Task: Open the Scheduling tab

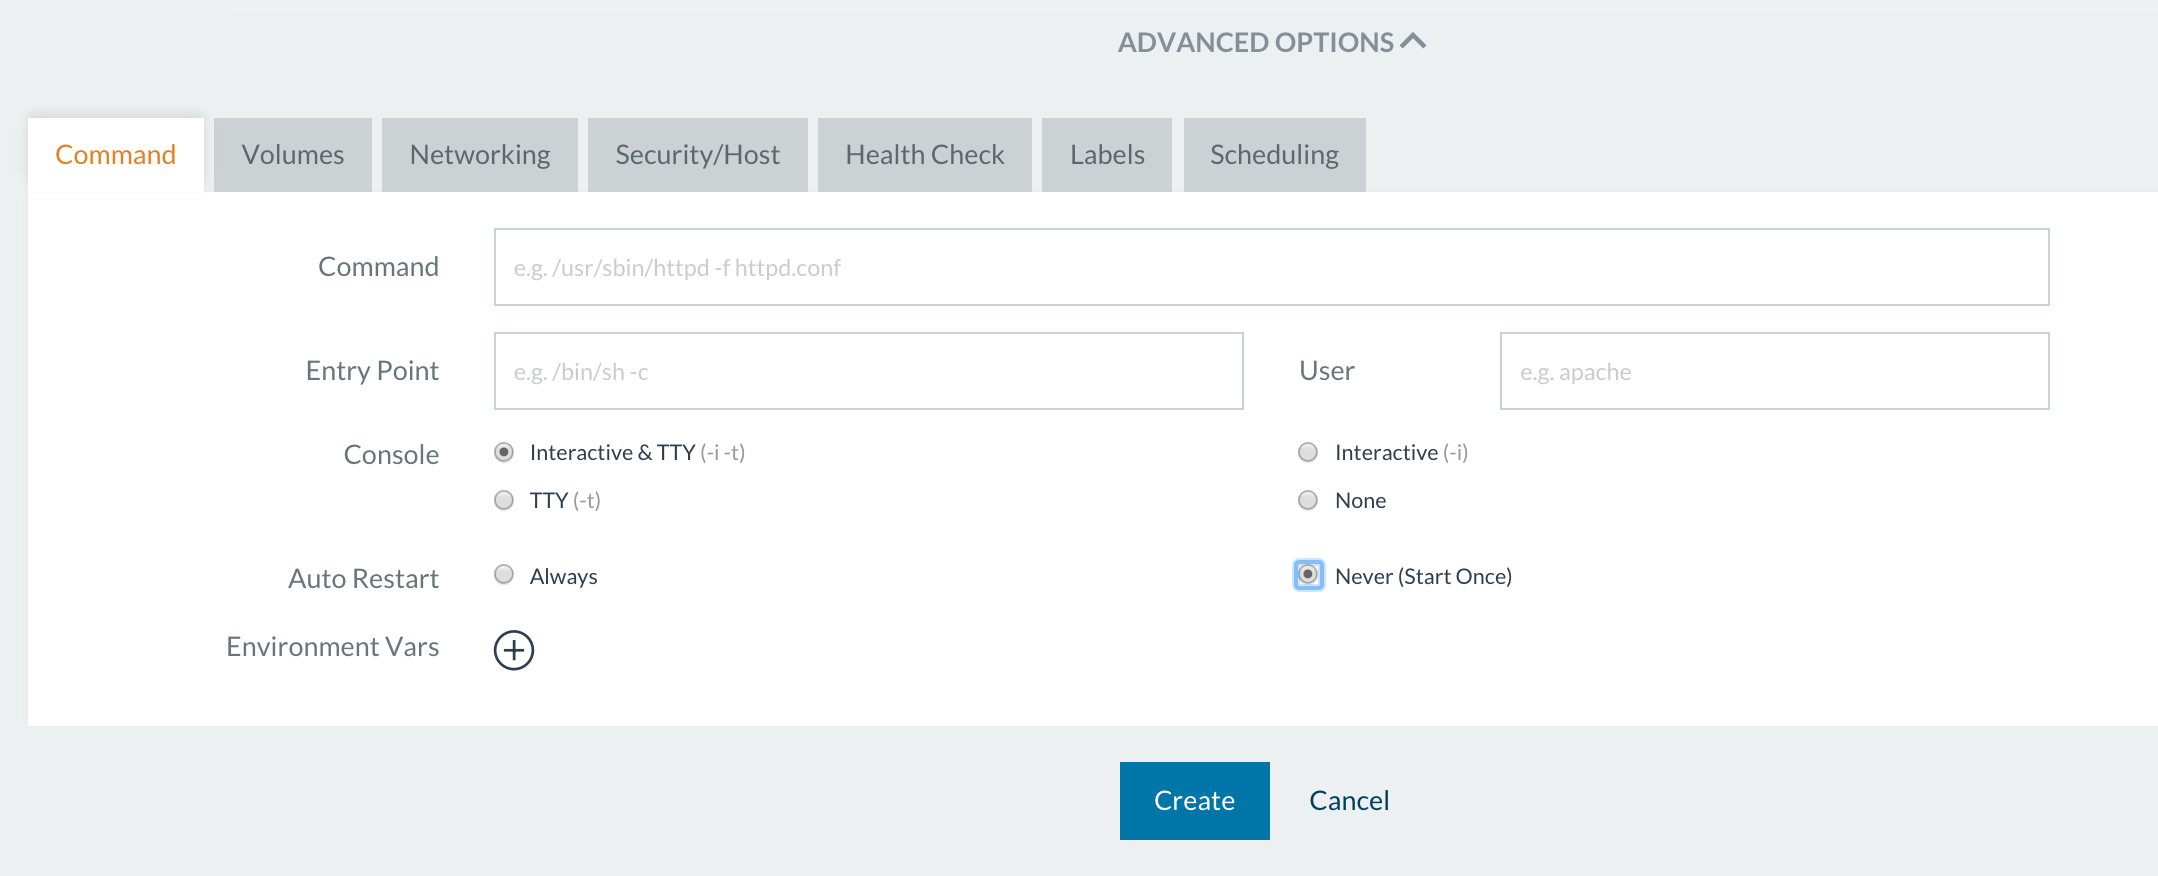Action: [1274, 155]
